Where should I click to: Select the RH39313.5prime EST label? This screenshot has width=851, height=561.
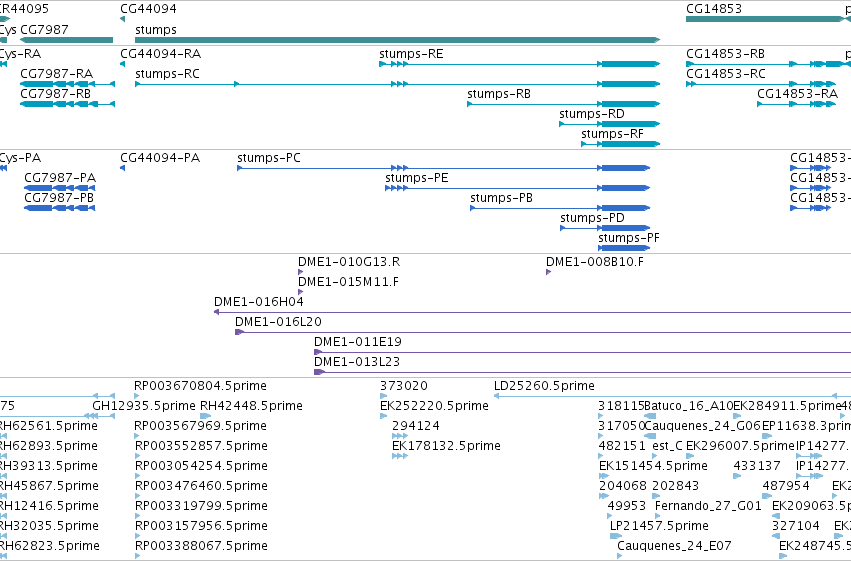pos(48,467)
